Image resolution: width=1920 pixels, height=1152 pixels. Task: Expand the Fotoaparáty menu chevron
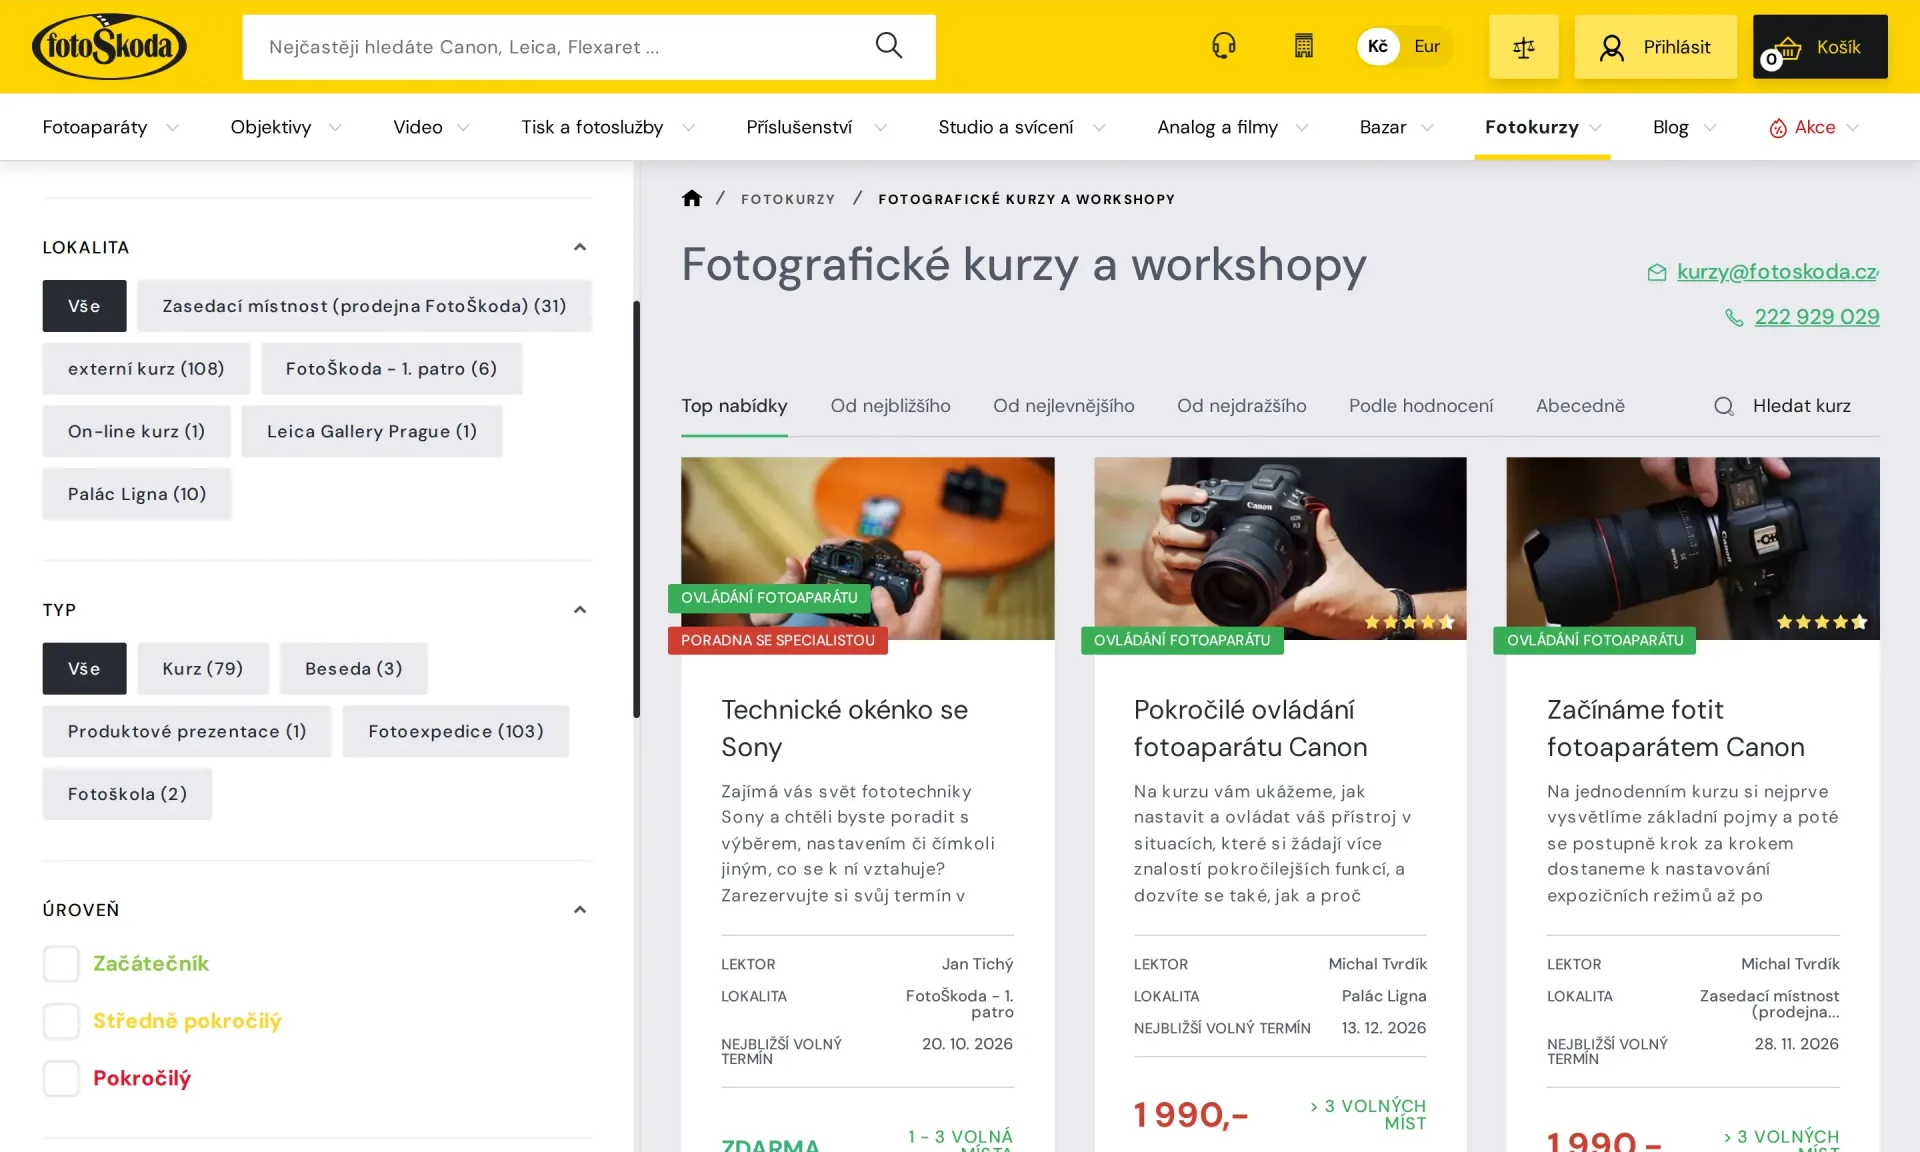[172, 128]
